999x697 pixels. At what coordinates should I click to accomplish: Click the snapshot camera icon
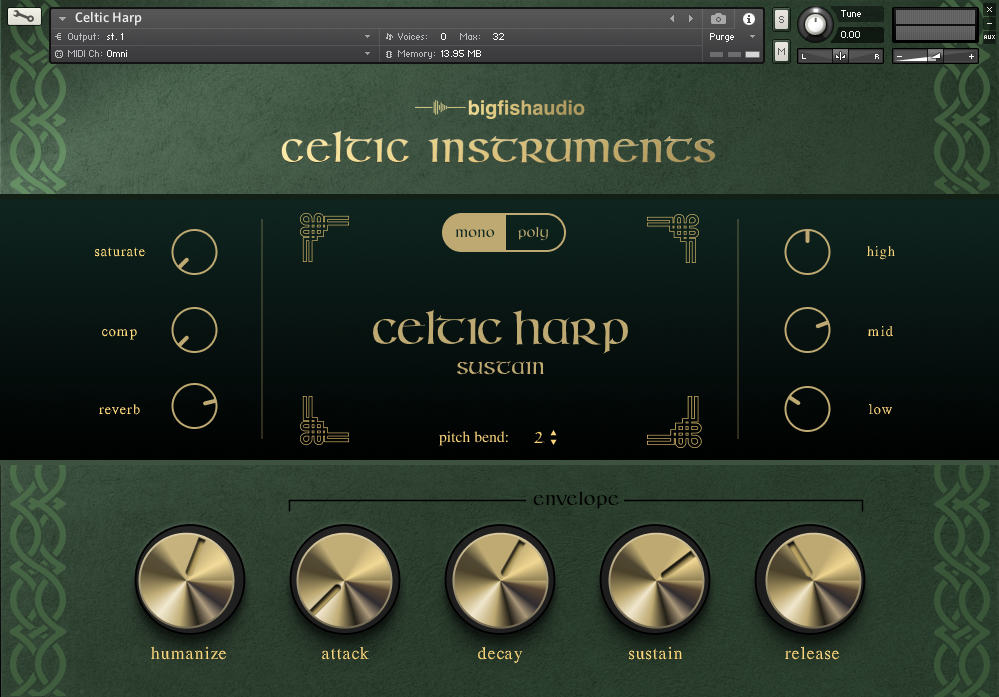point(718,19)
